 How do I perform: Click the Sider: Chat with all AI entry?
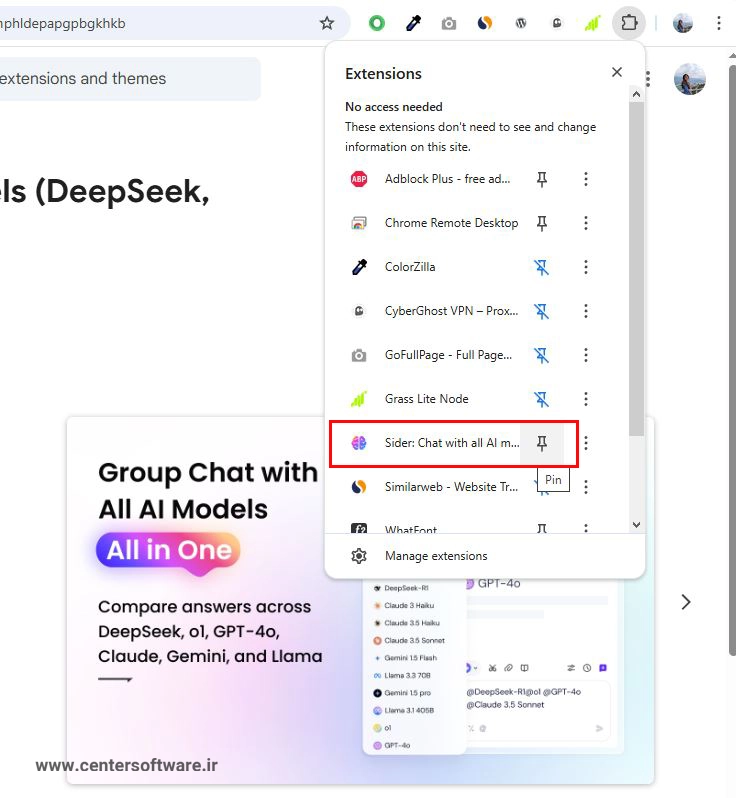click(x=432, y=443)
